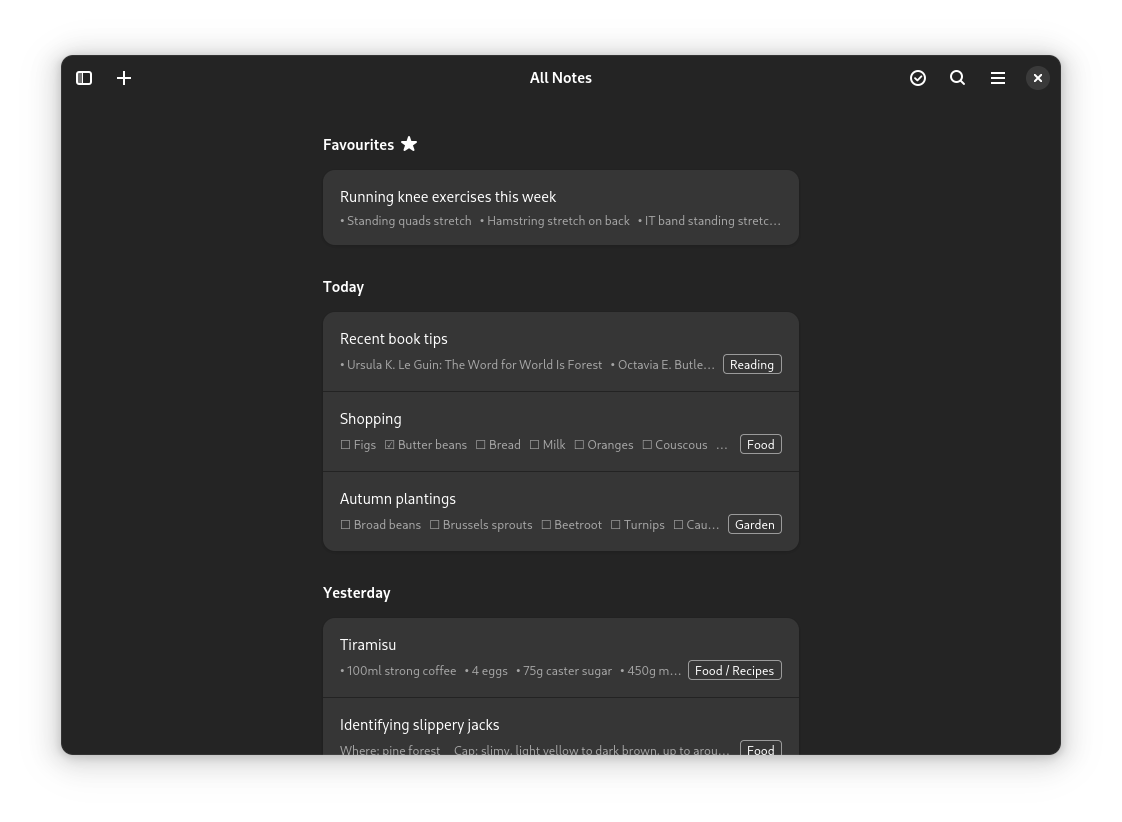This screenshot has height=822, width=1122.
Task: Click the Food / Recipes tag
Action: 734,671
